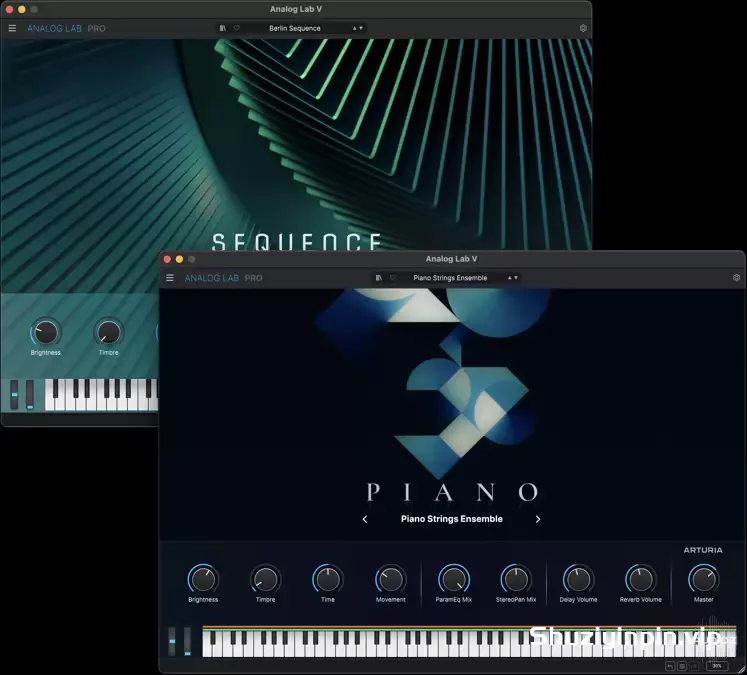Viewport: 747px width, 675px height.
Task: Open settings gear in Berlin Sequence window
Action: 583,28
